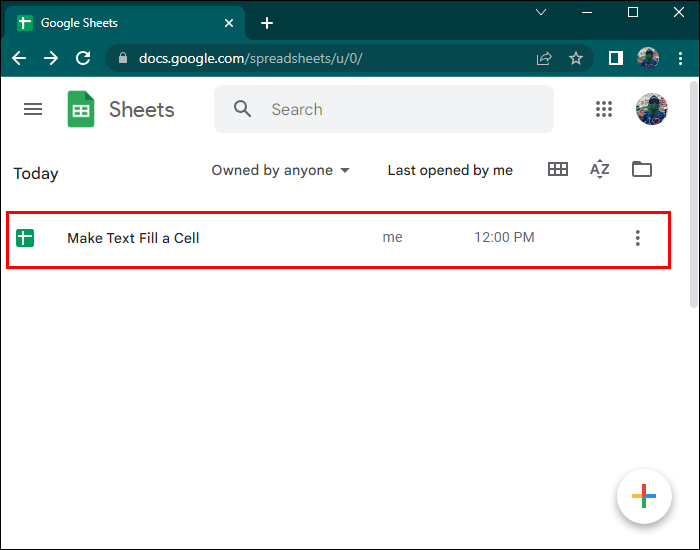
Task: Open the Chrome three-dot menu
Action: coord(680,58)
